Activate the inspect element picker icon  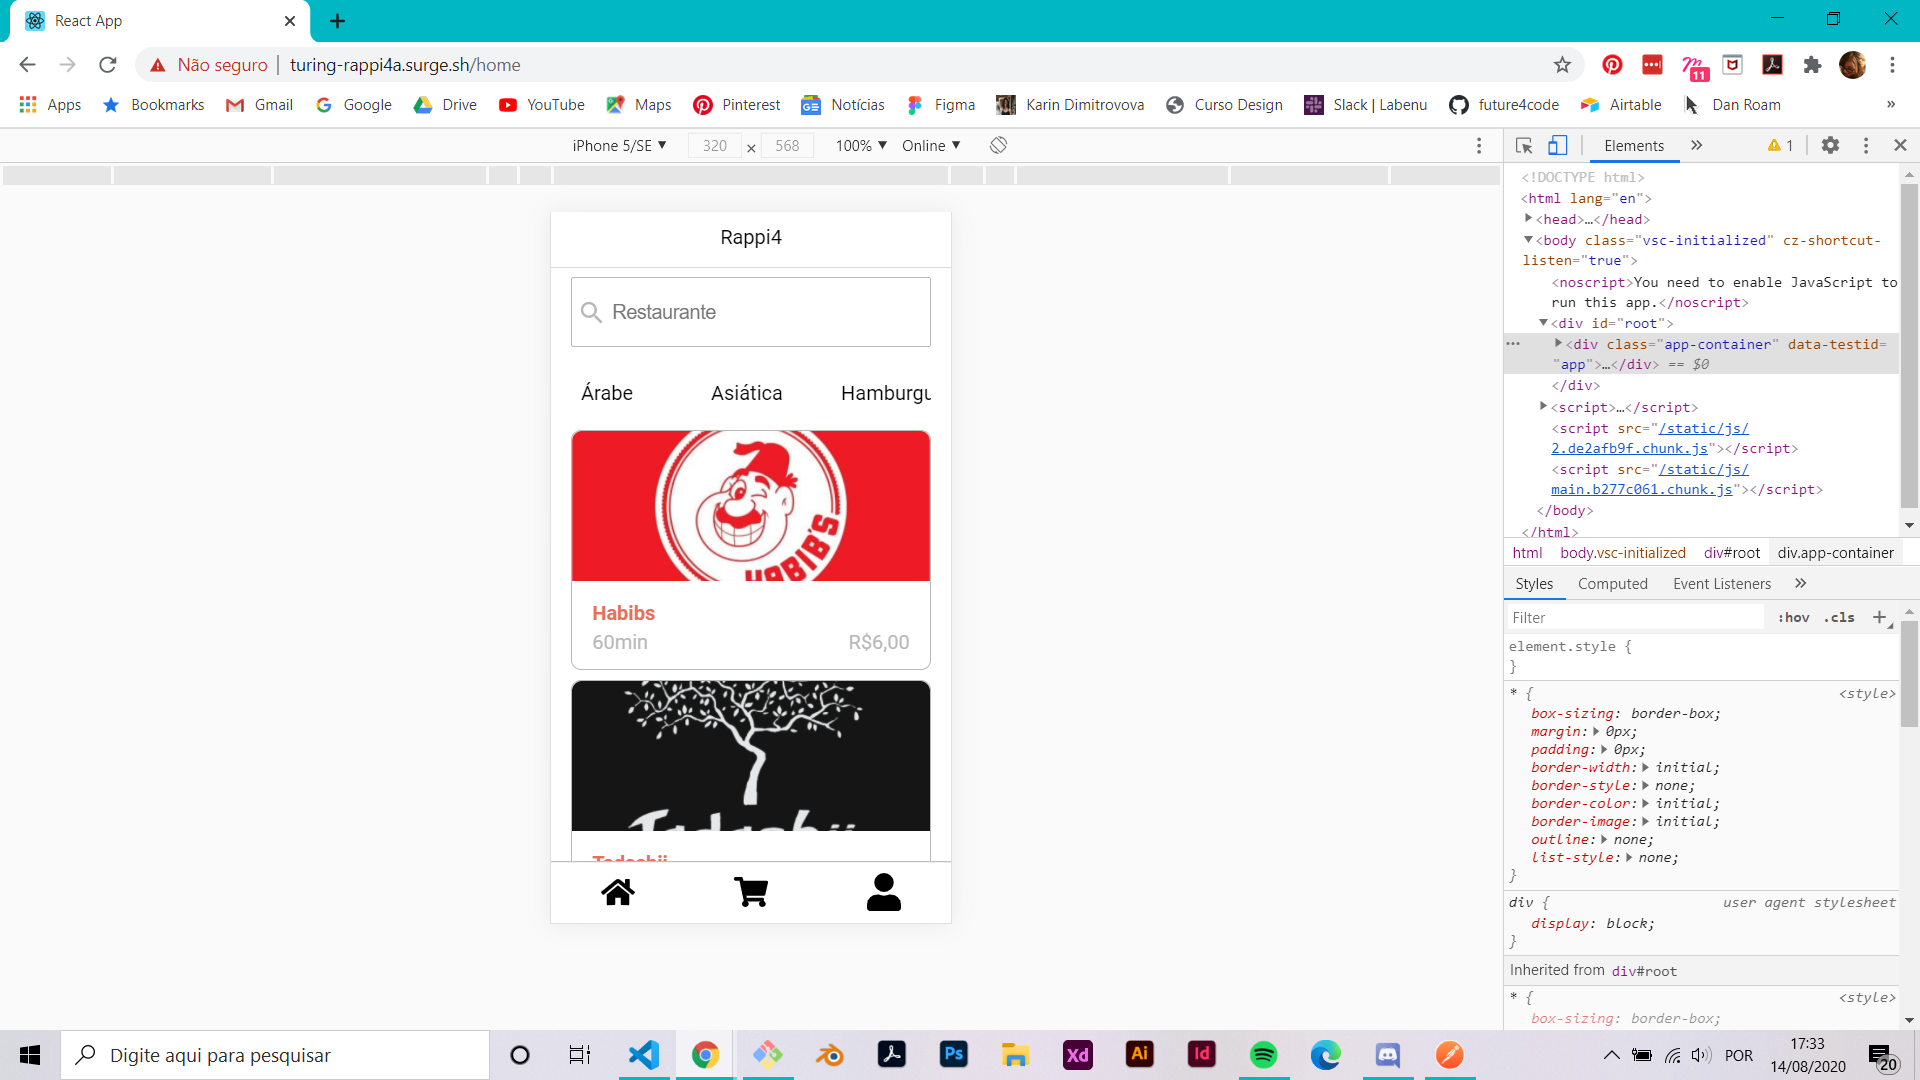[1524, 145]
